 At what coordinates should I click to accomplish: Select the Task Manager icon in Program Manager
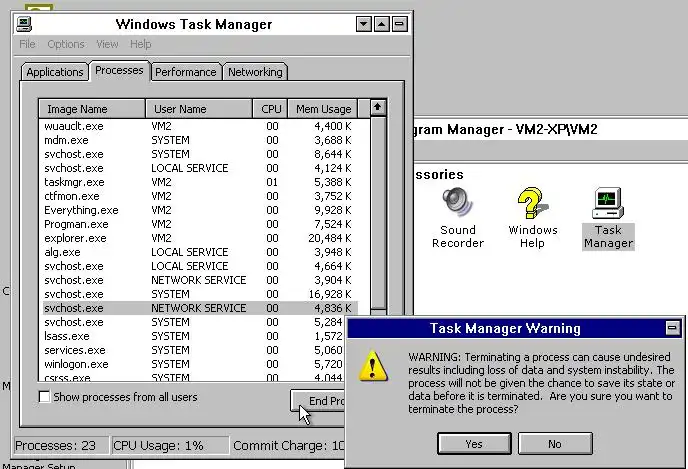tap(608, 218)
